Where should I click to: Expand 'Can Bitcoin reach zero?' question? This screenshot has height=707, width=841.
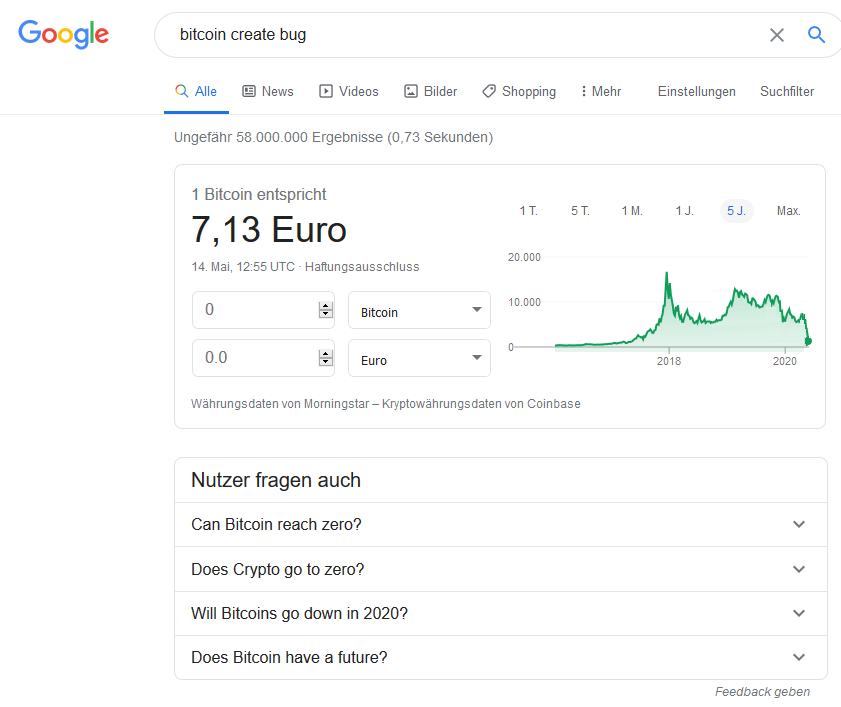point(500,524)
